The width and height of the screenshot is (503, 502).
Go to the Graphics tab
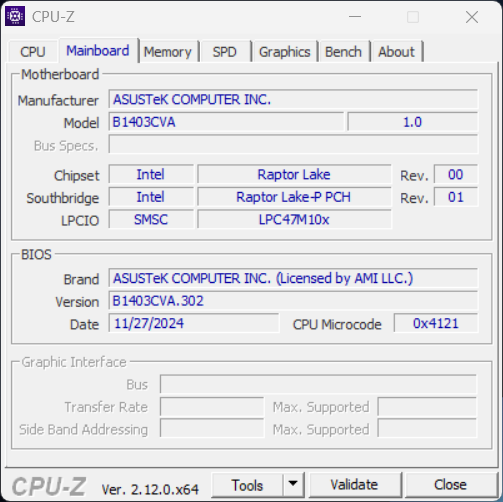click(285, 52)
